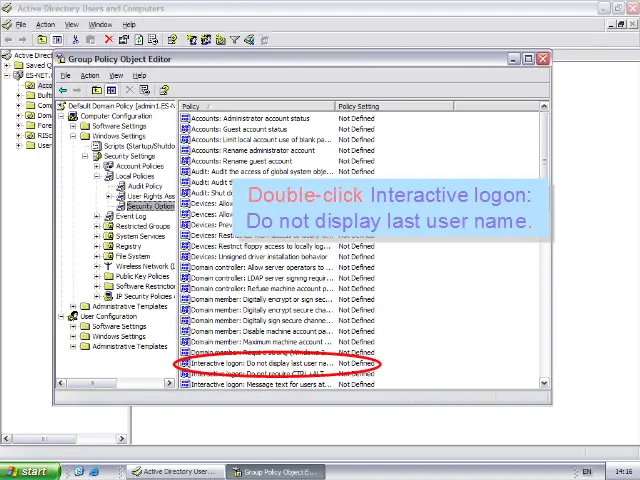Click the properties icon in Active Directory toolbar
Screen dimensions: 640x480
tap(124, 40)
